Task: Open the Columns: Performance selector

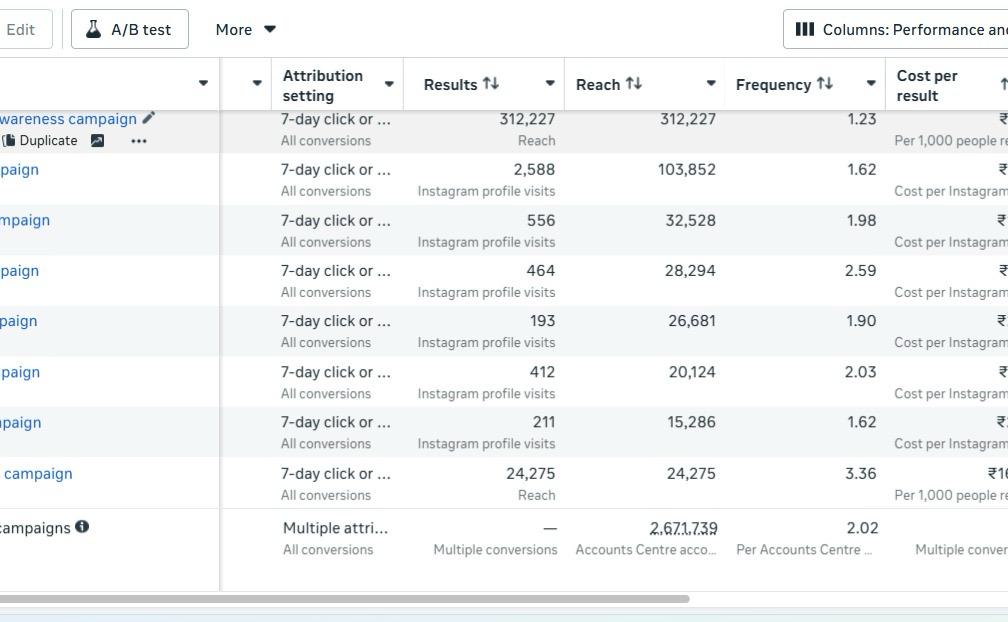Action: [896, 29]
